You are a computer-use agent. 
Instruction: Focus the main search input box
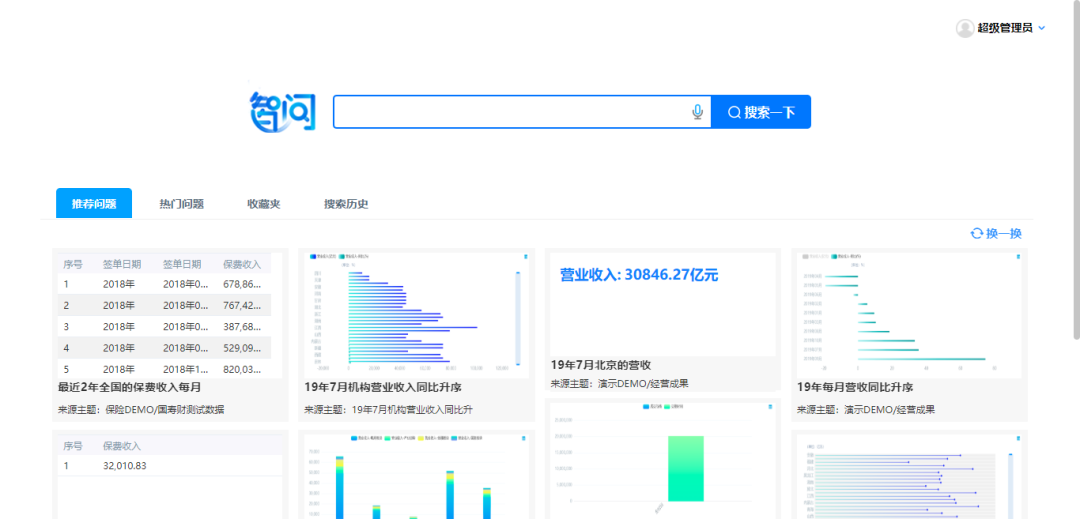coord(510,112)
